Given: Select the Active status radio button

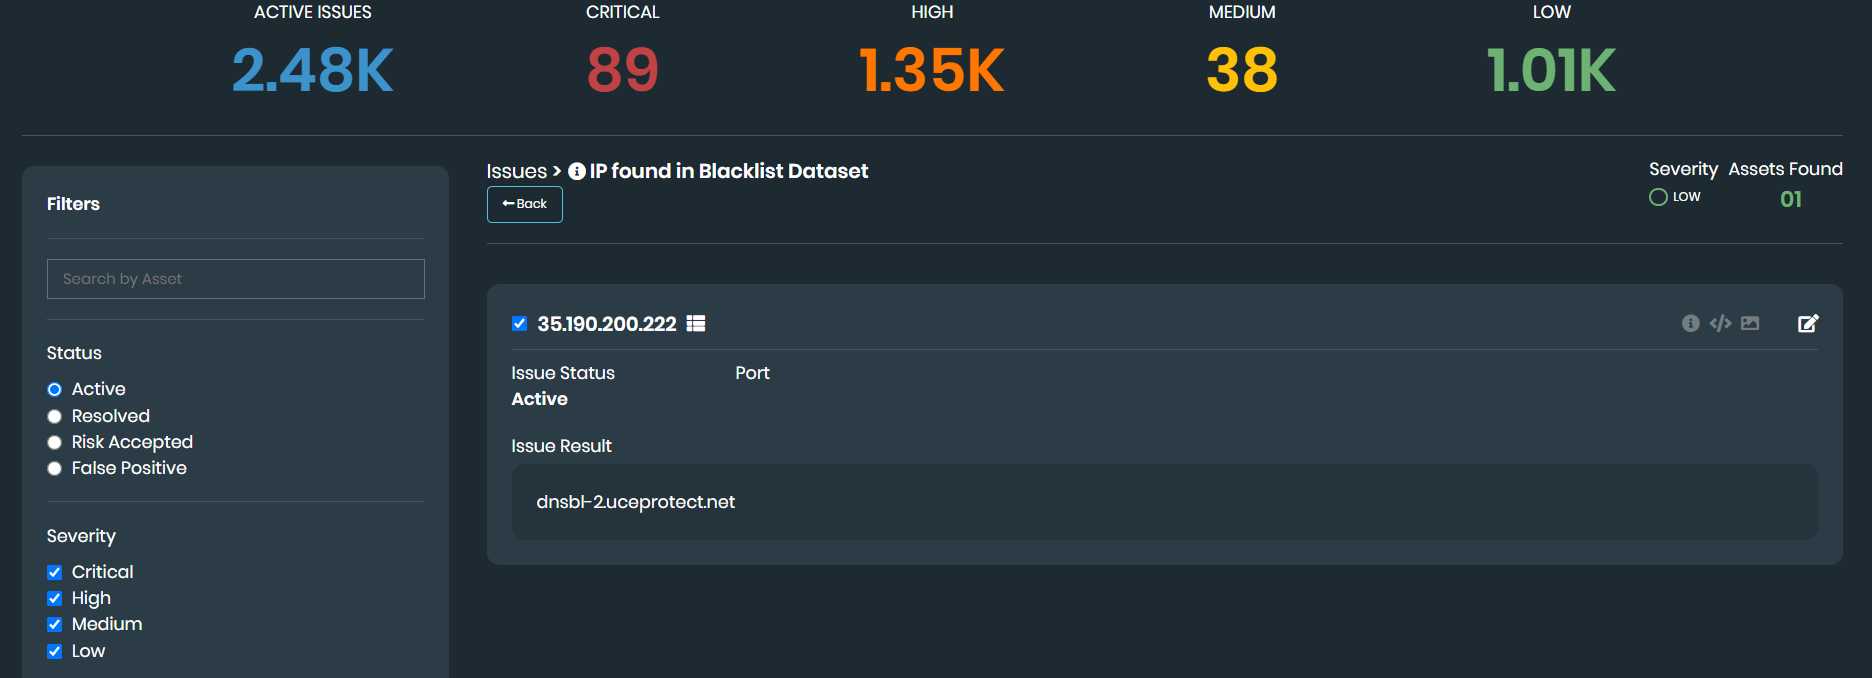Looking at the screenshot, I should tap(55, 389).
